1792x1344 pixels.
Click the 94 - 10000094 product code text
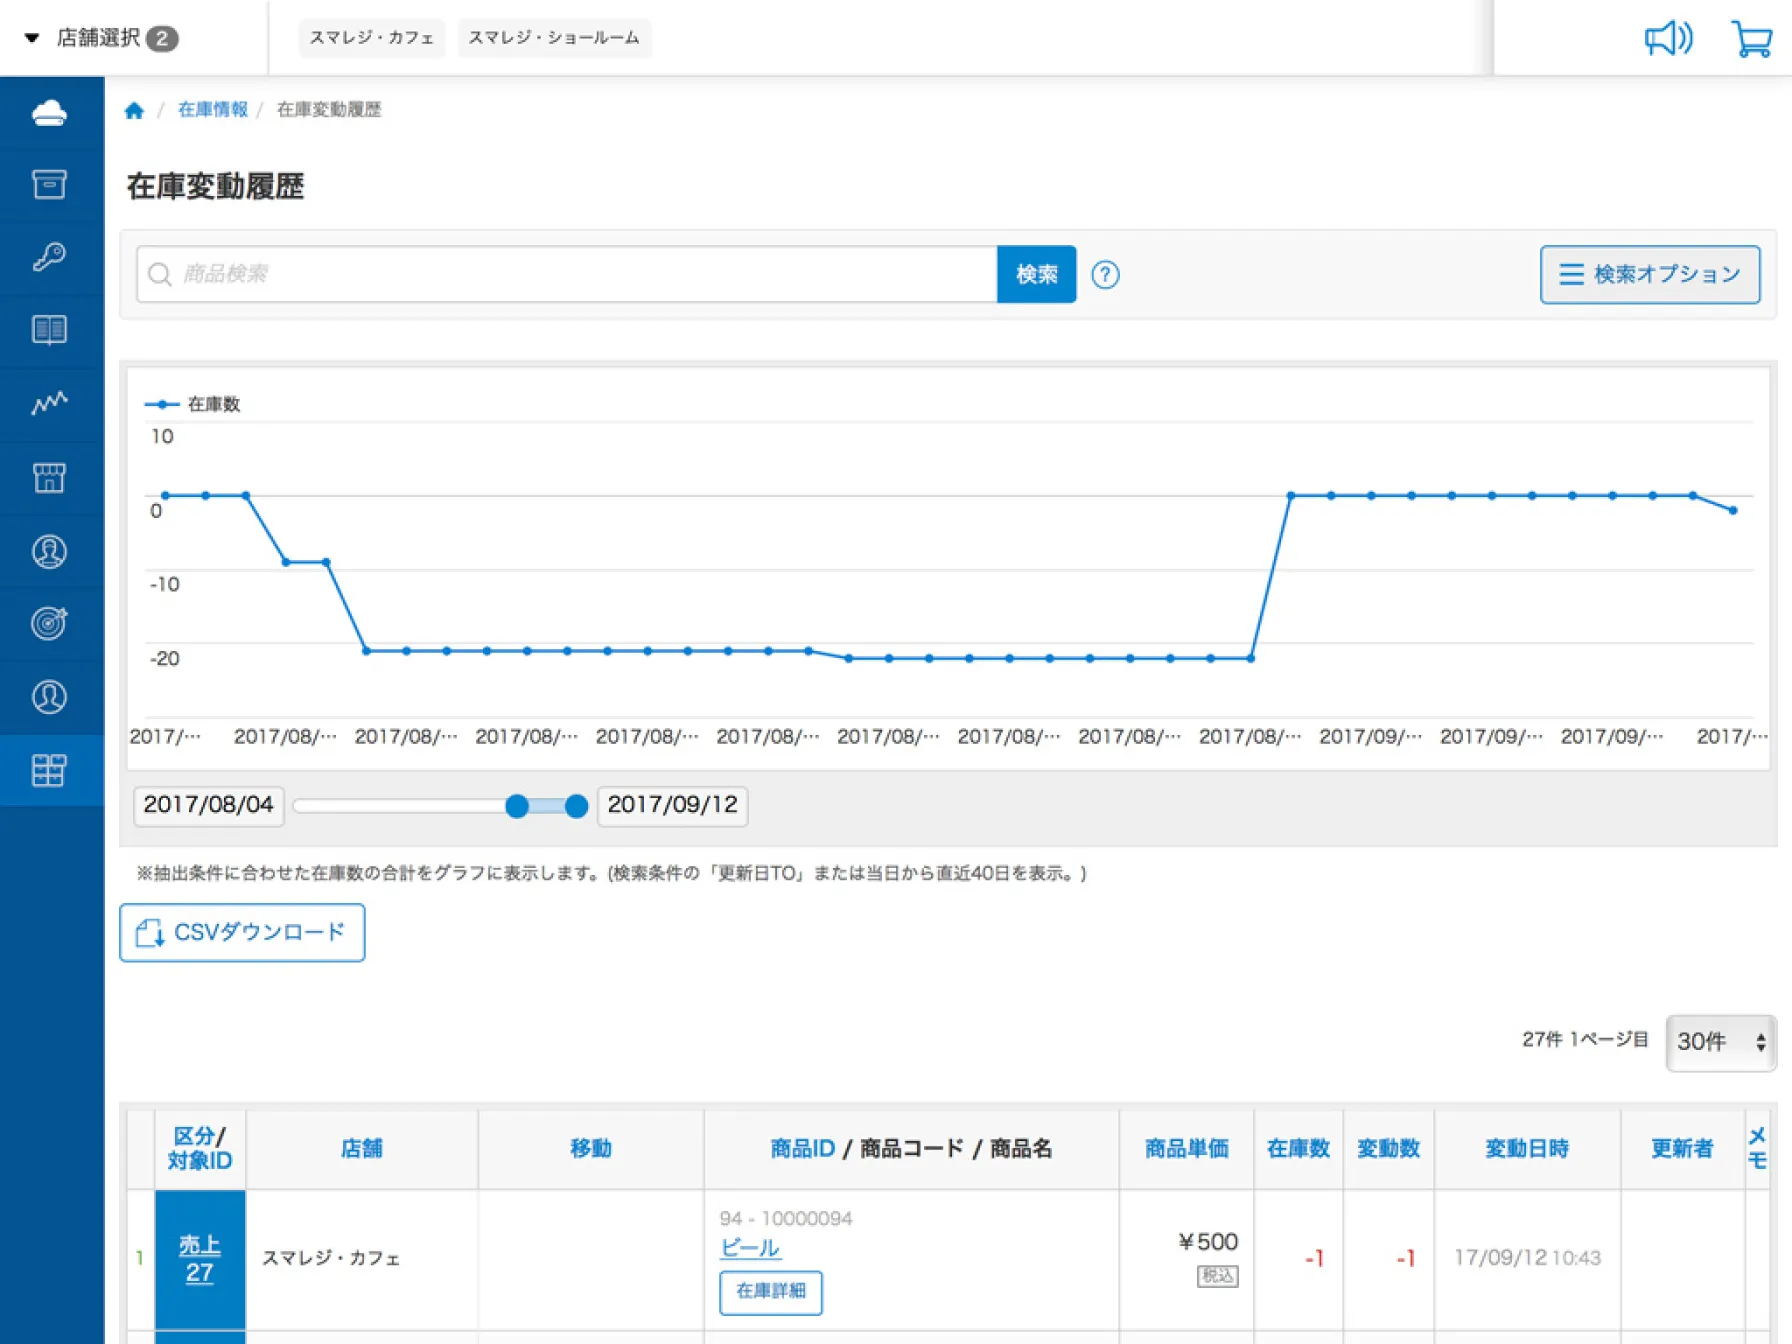pyautogui.click(x=785, y=1218)
